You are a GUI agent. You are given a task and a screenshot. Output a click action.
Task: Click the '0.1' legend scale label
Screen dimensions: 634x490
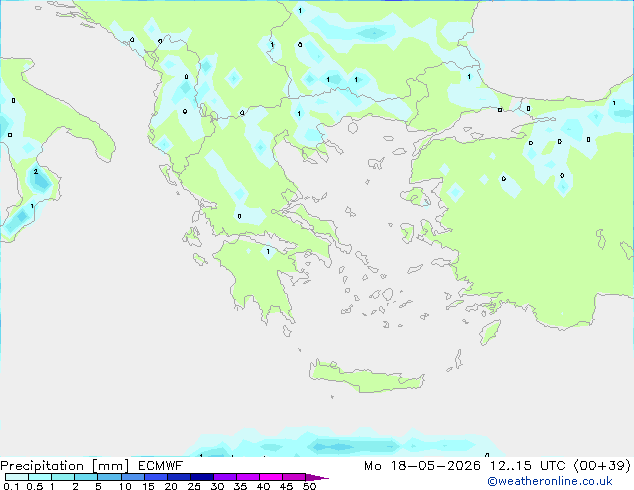click(11, 486)
